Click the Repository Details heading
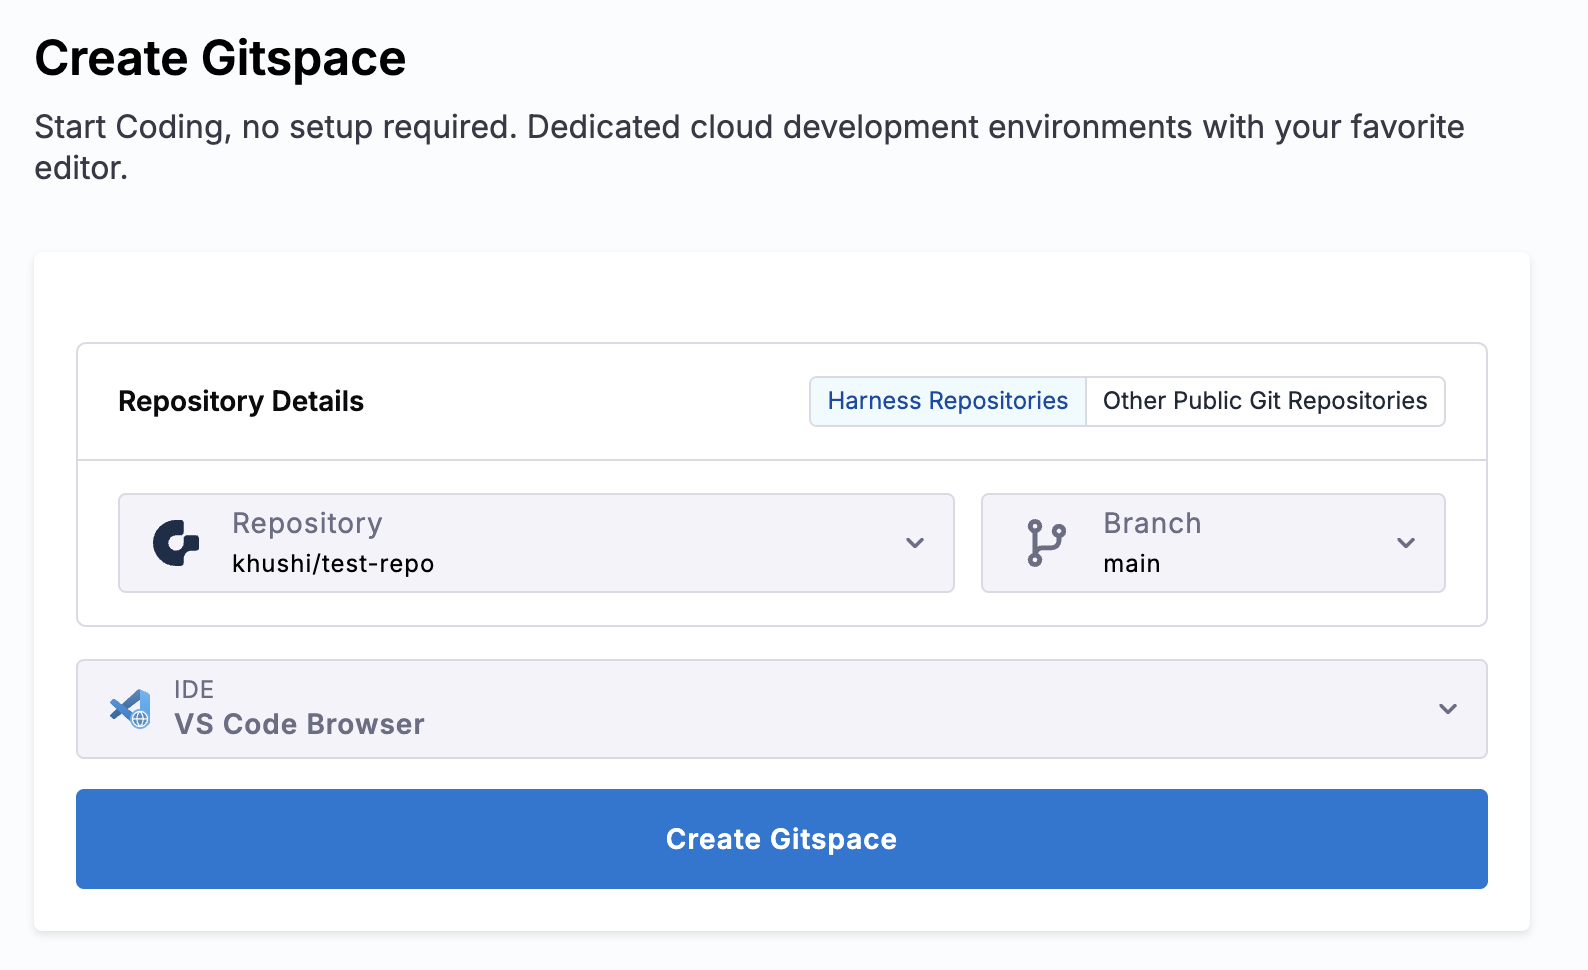This screenshot has height=970, width=1588. [x=241, y=401]
